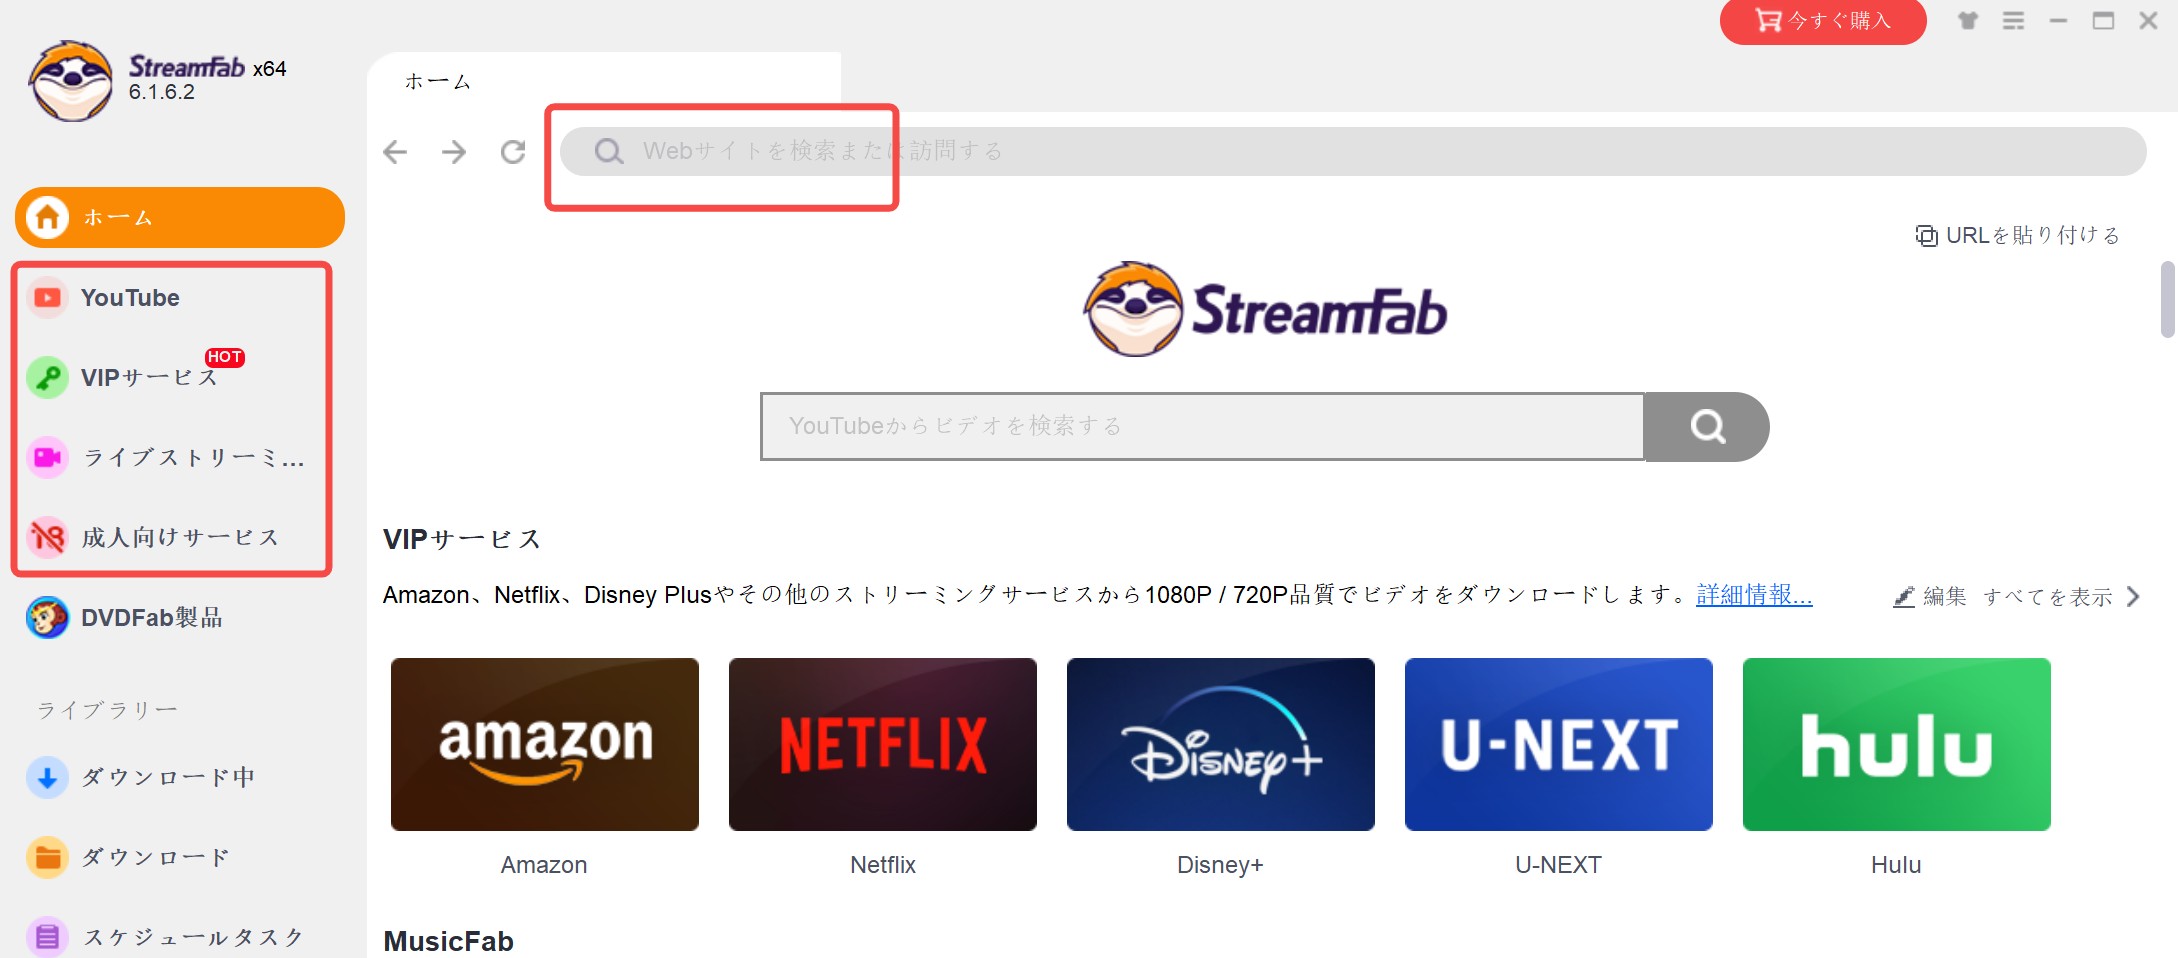Screen dimensions: 2178x958
Task: Go back with the left arrow
Action: (396, 151)
